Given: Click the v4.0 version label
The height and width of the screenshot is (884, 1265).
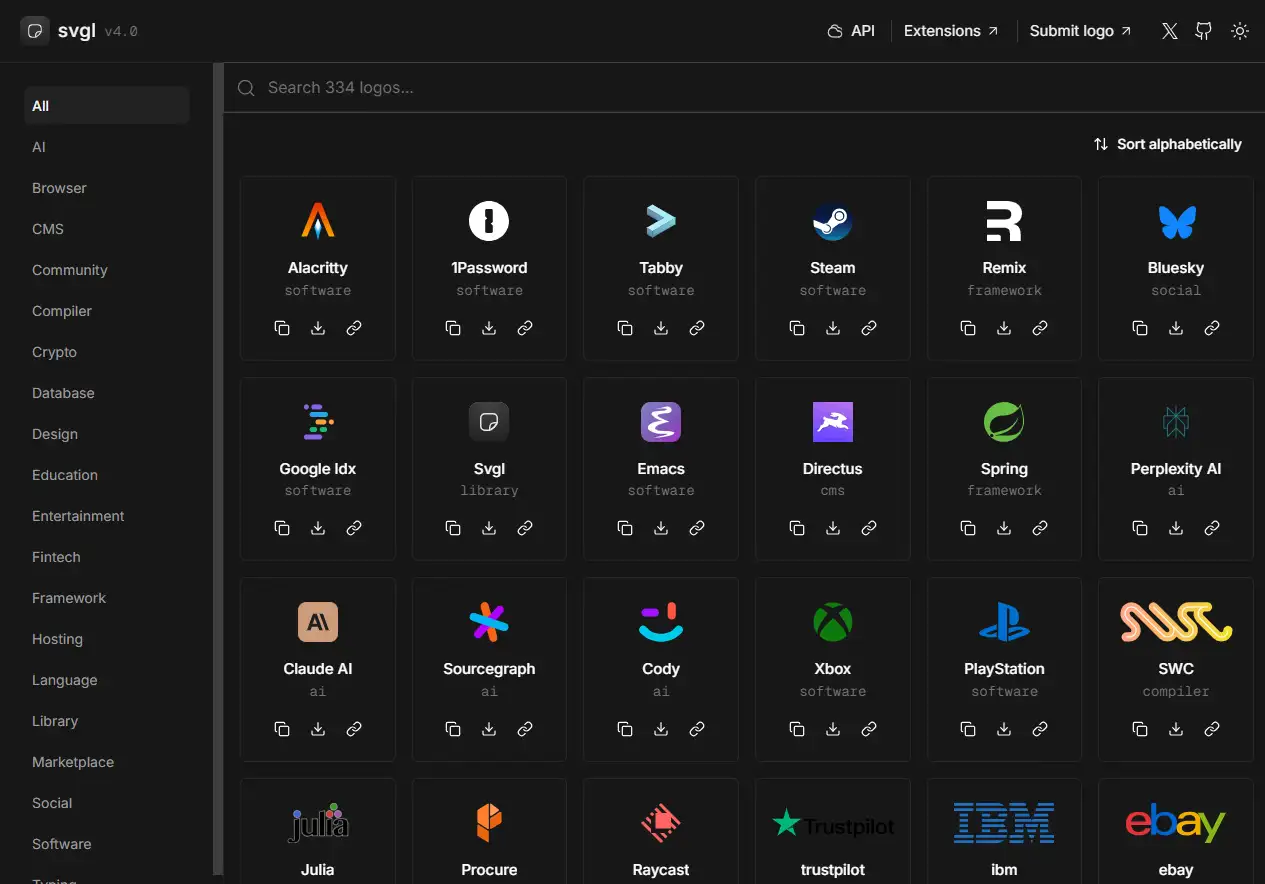Looking at the screenshot, I should (x=121, y=31).
